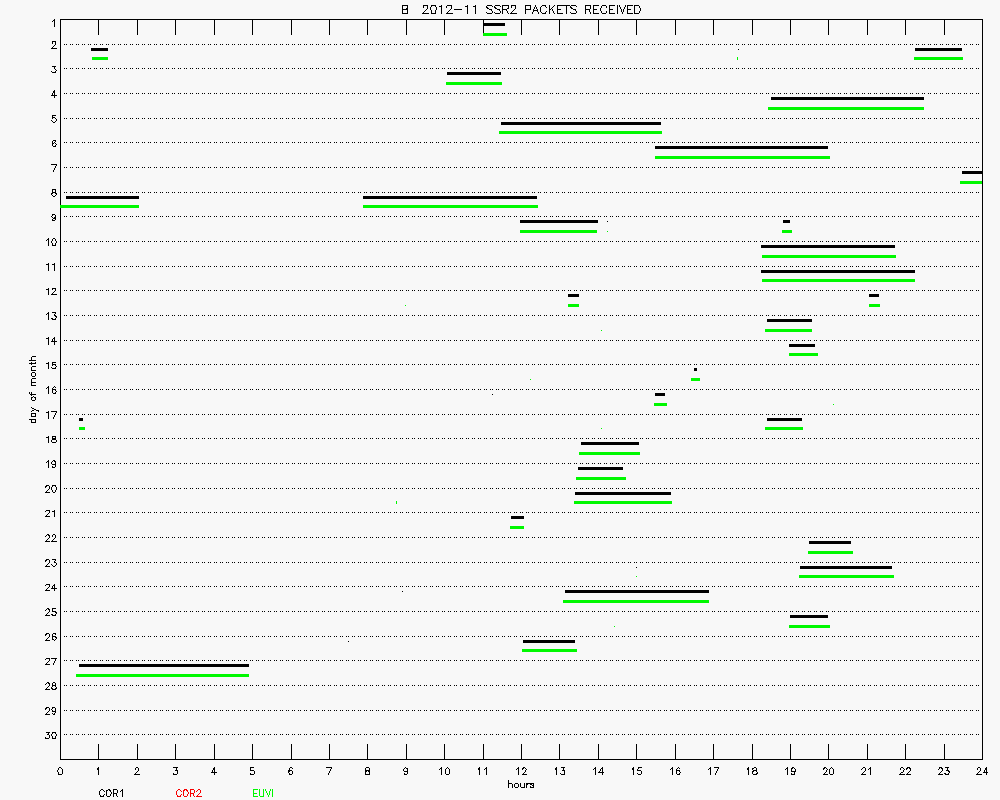Screen dimensions: 1000x800
Task: Select the black bar on day 24
Action: pos(636,591)
